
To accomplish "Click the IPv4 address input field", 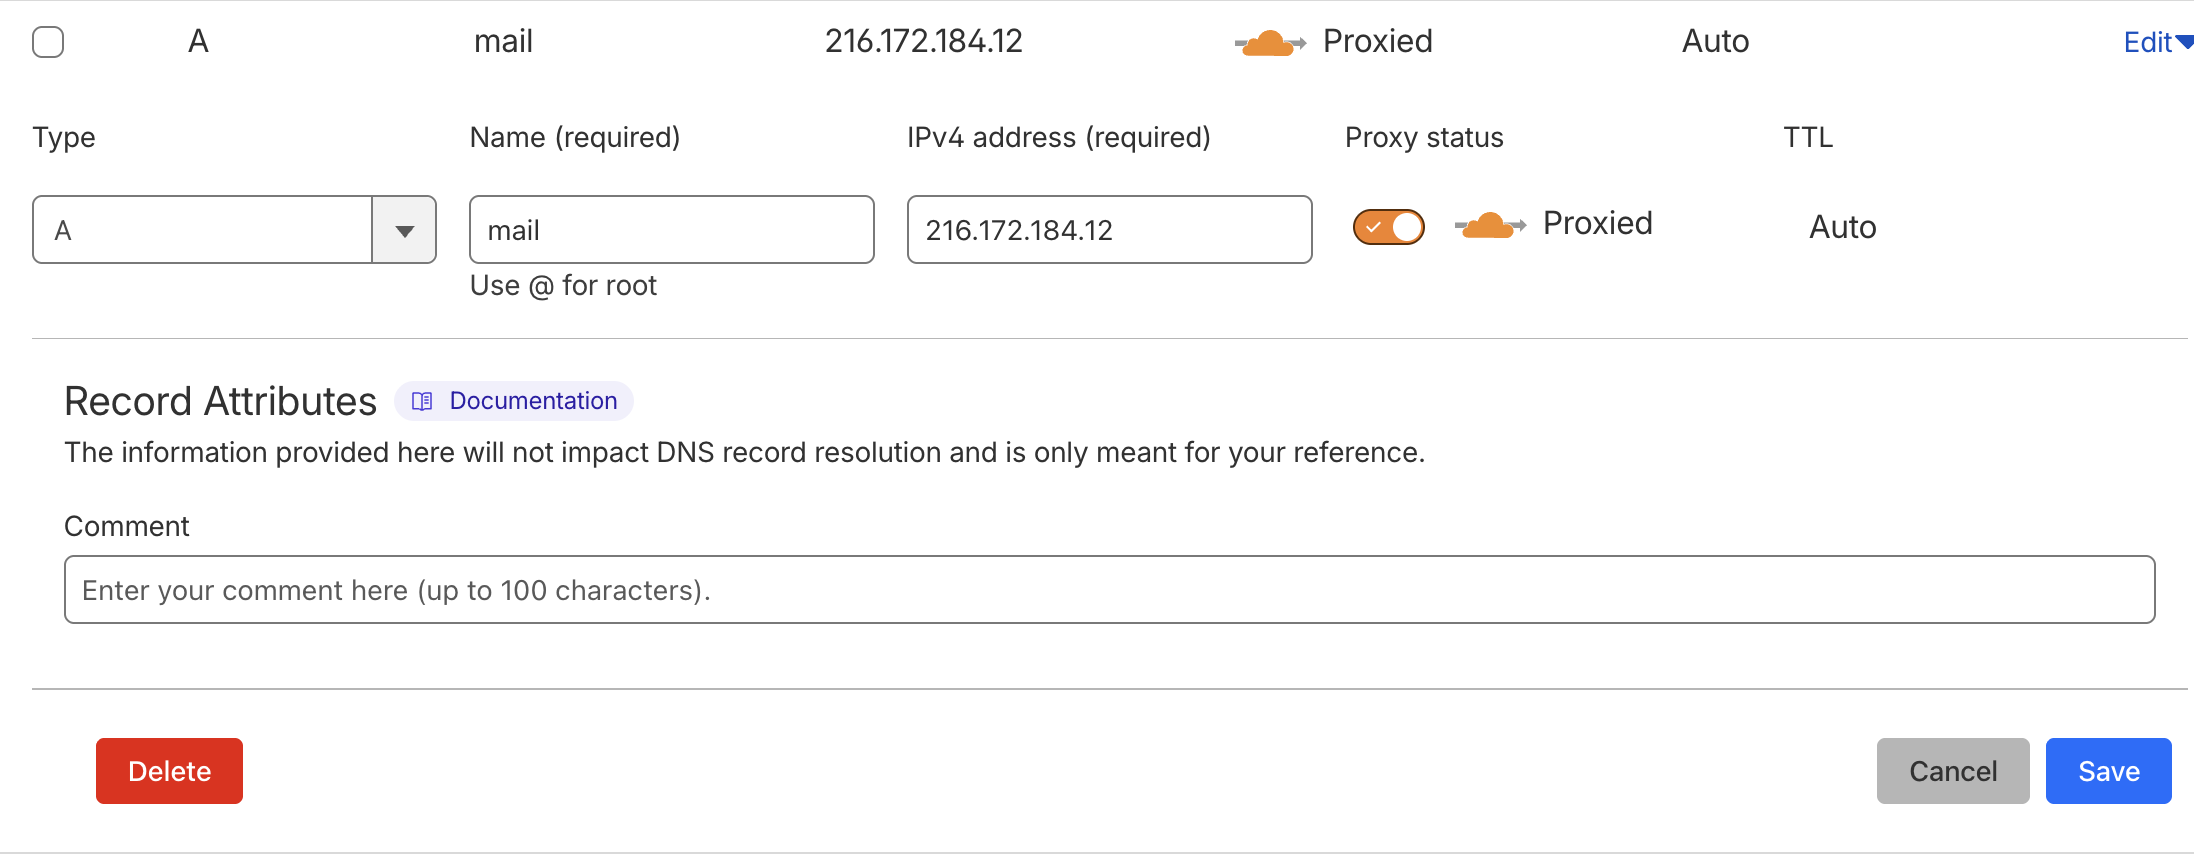I will (1109, 231).
